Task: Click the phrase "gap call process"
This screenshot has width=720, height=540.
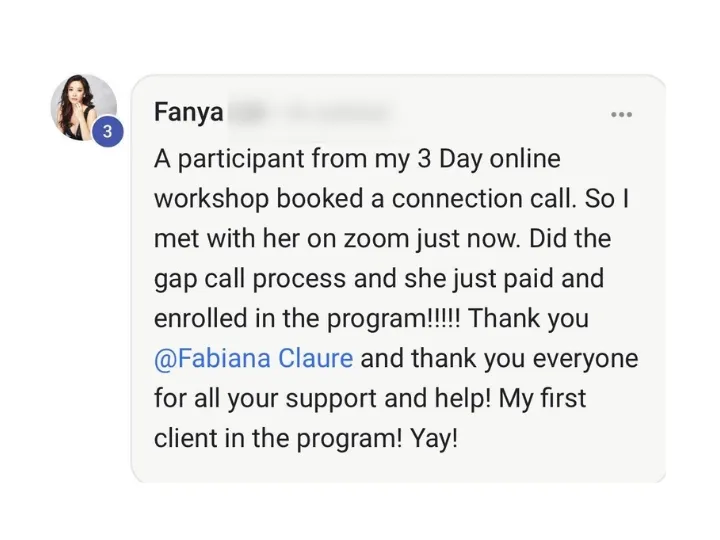Action: 250,280
